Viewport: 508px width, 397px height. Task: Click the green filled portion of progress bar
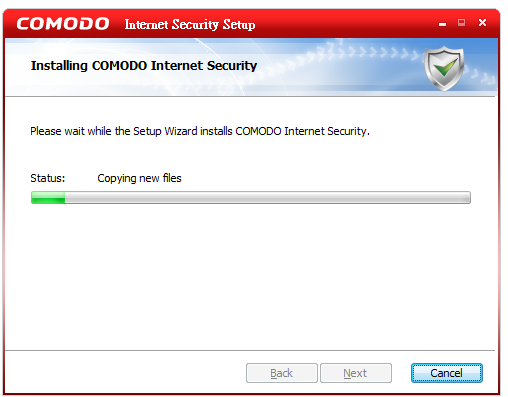tap(48, 197)
